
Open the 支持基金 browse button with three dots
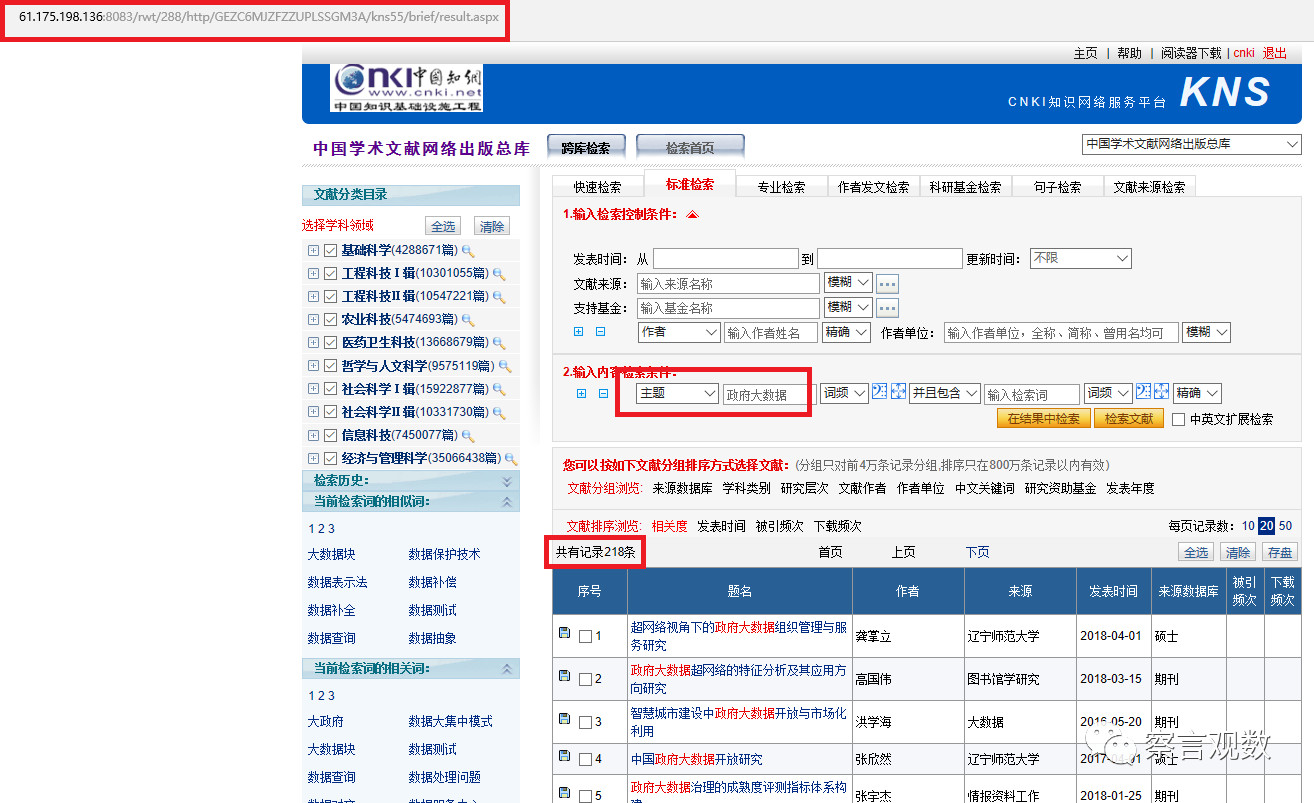[887, 308]
